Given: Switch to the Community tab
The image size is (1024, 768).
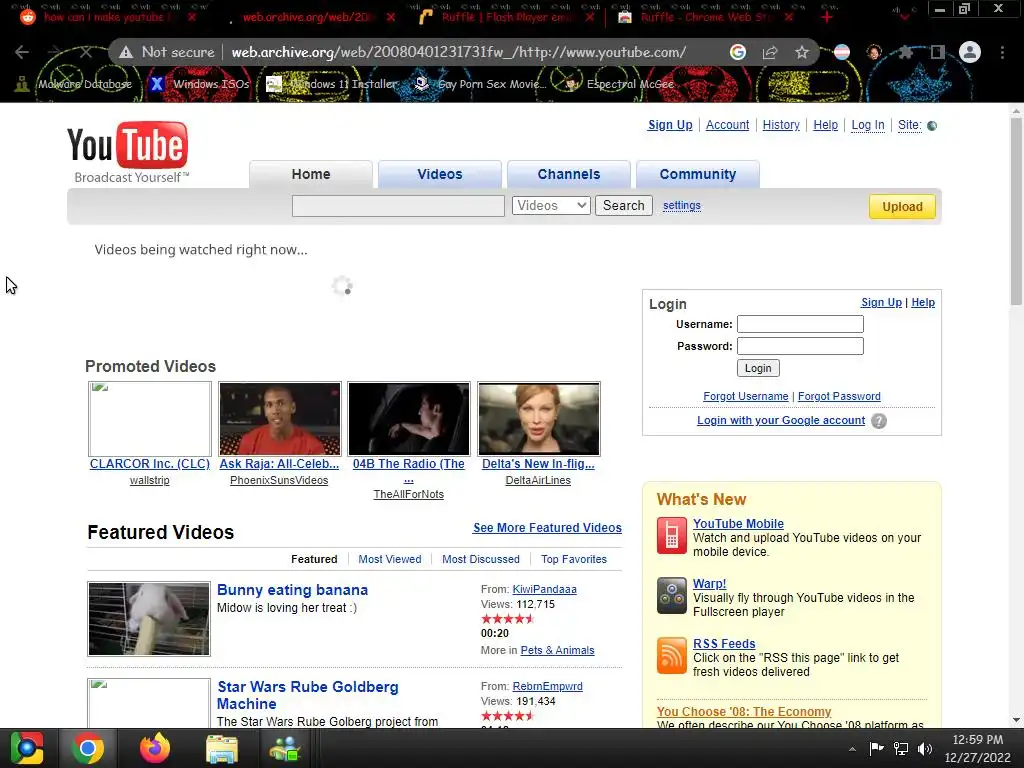Looking at the screenshot, I should pyautogui.click(x=697, y=174).
